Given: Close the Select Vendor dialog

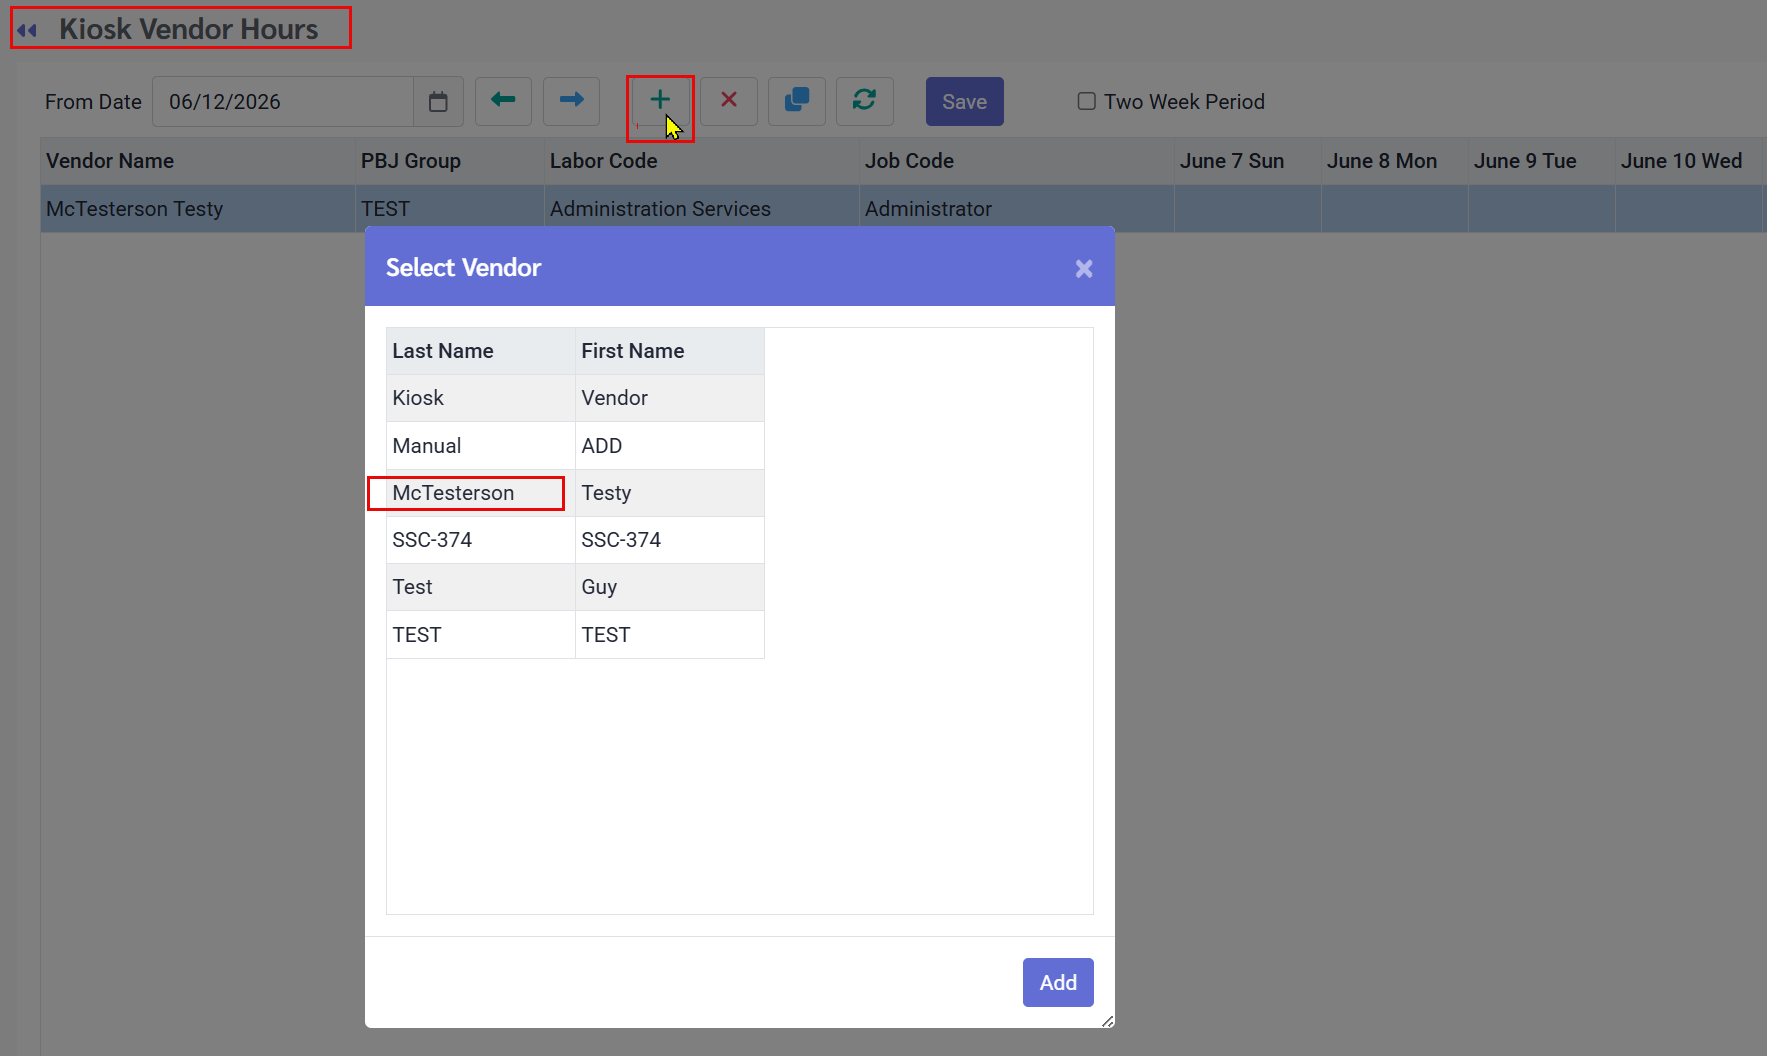Looking at the screenshot, I should pos(1084,268).
